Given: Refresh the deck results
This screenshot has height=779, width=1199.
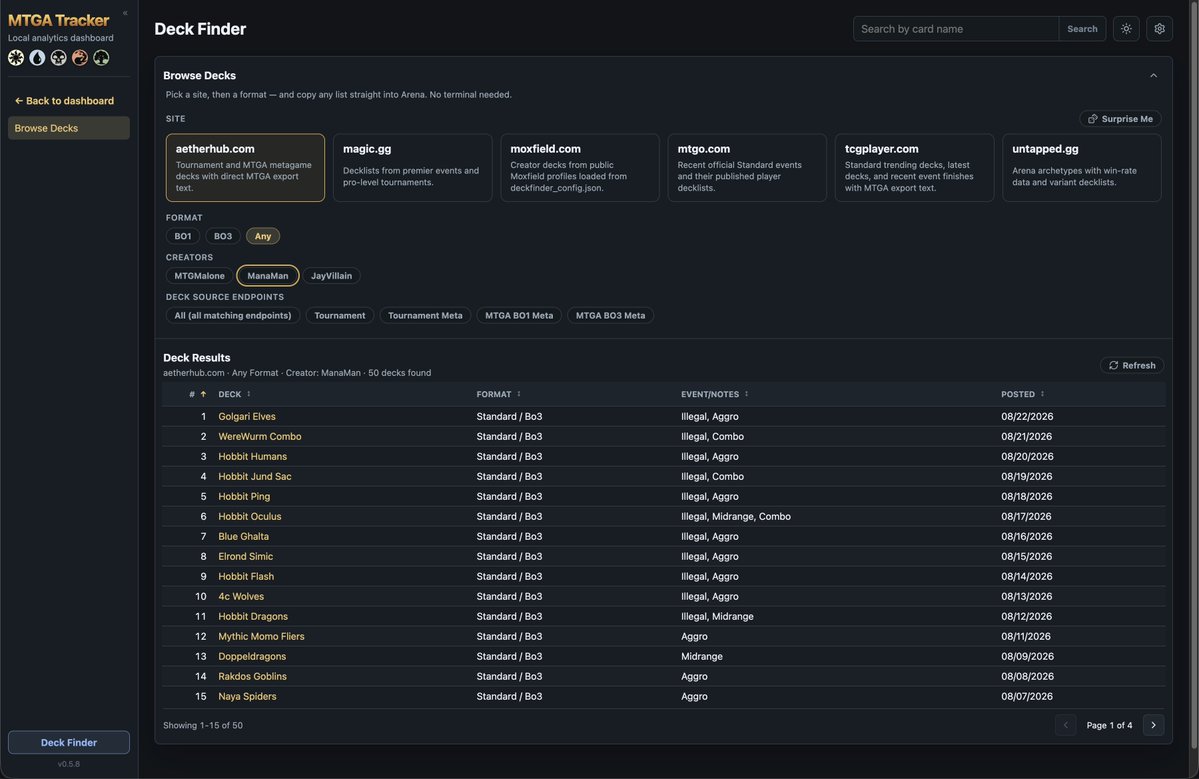Looking at the screenshot, I should pyautogui.click(x=1132, y=365).
